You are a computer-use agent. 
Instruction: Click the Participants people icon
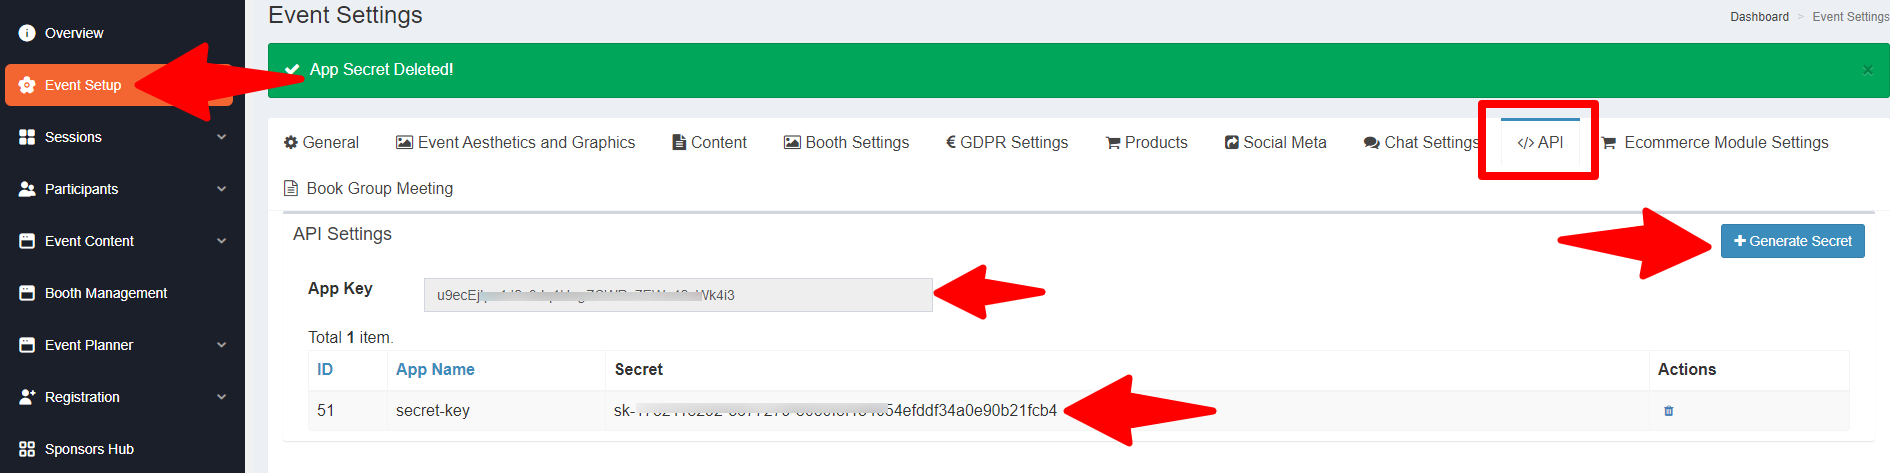(x=27, y=189)
